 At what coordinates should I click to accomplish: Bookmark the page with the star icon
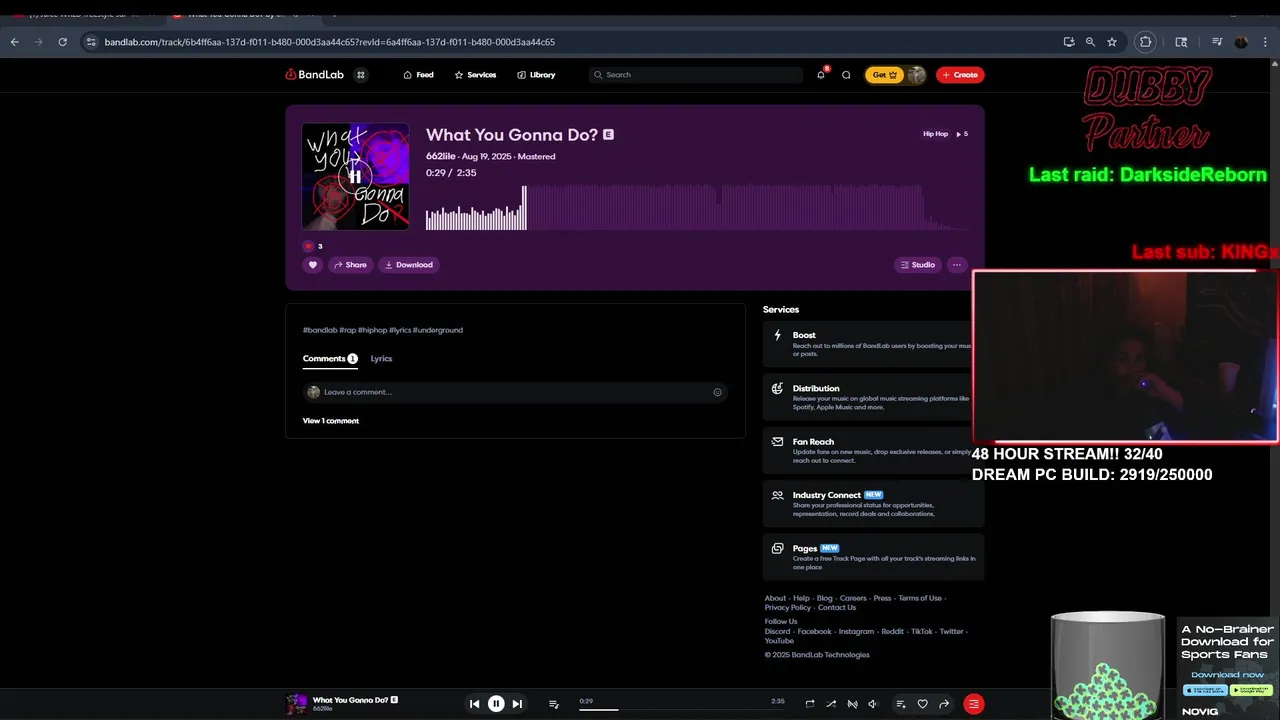pos(1112,42)
